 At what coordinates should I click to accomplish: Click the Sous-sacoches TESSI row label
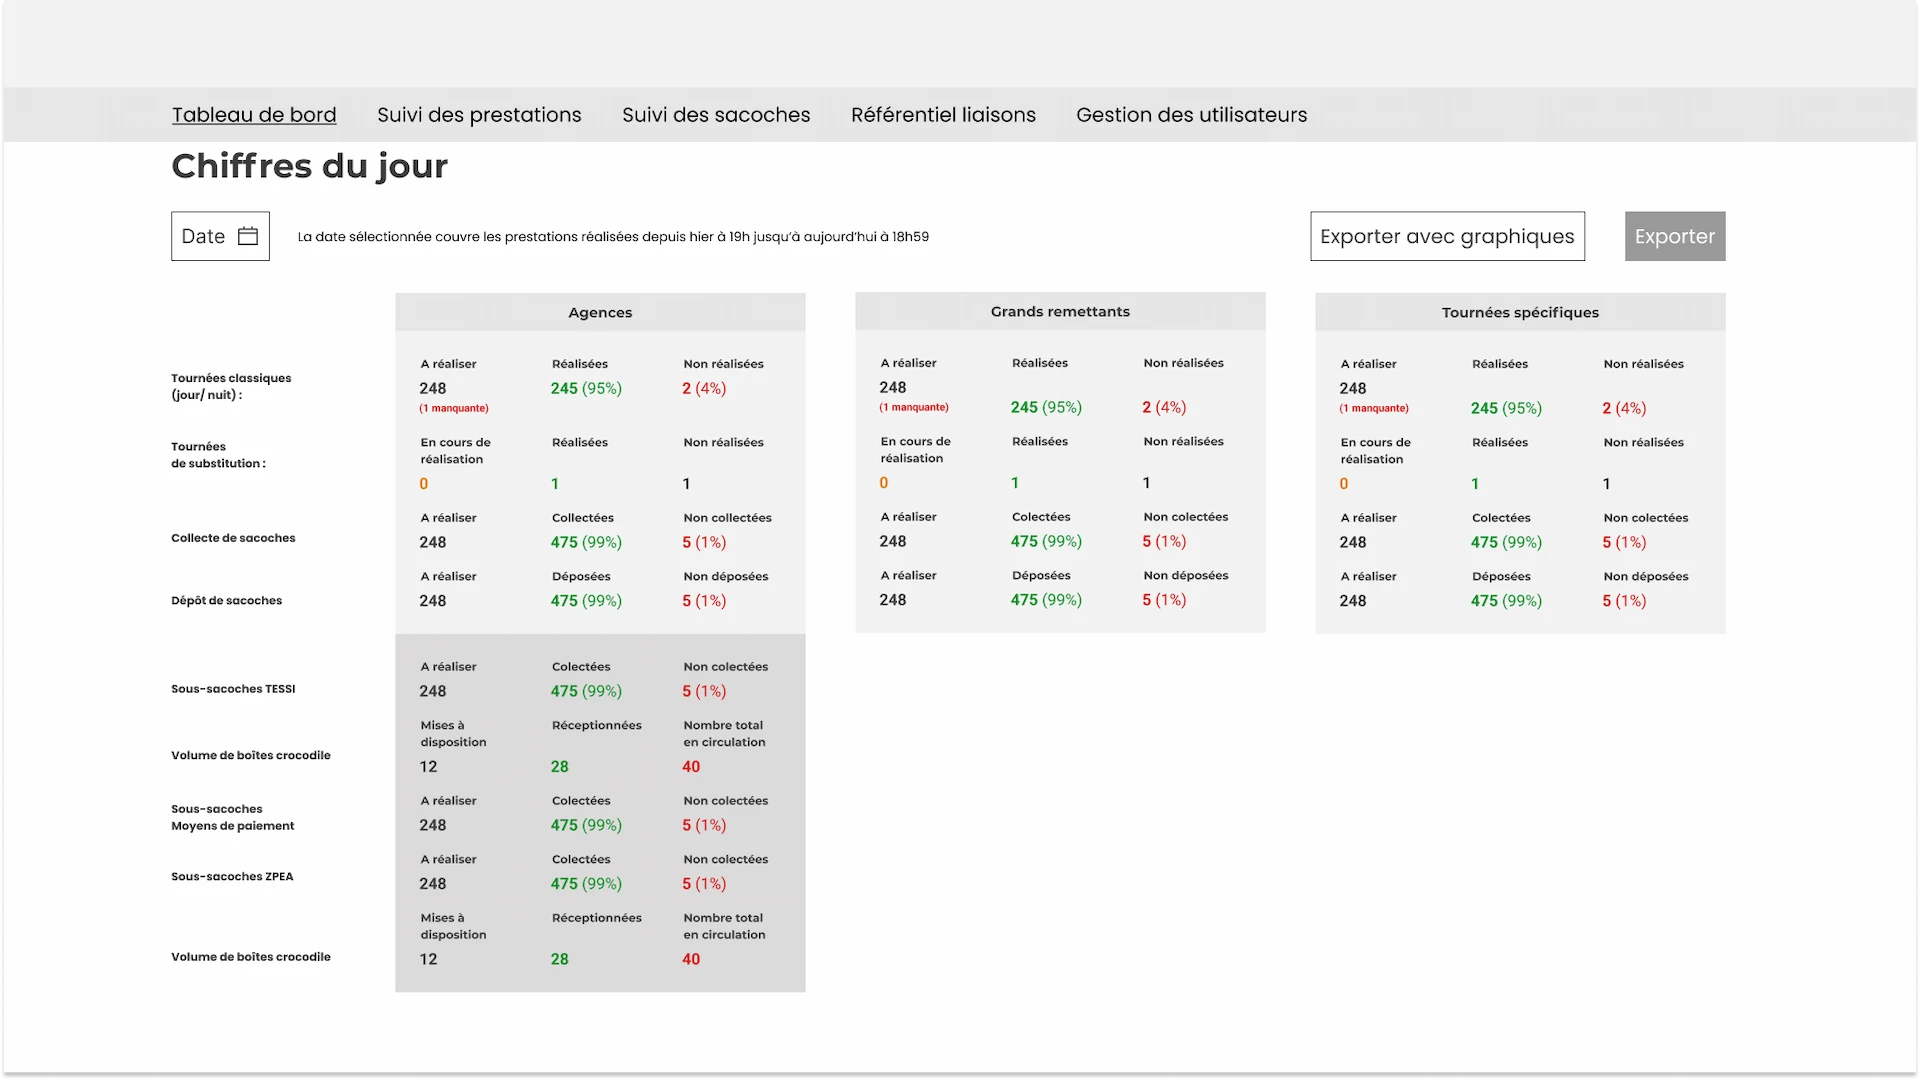pyautogui.click(x=233, y=689)
